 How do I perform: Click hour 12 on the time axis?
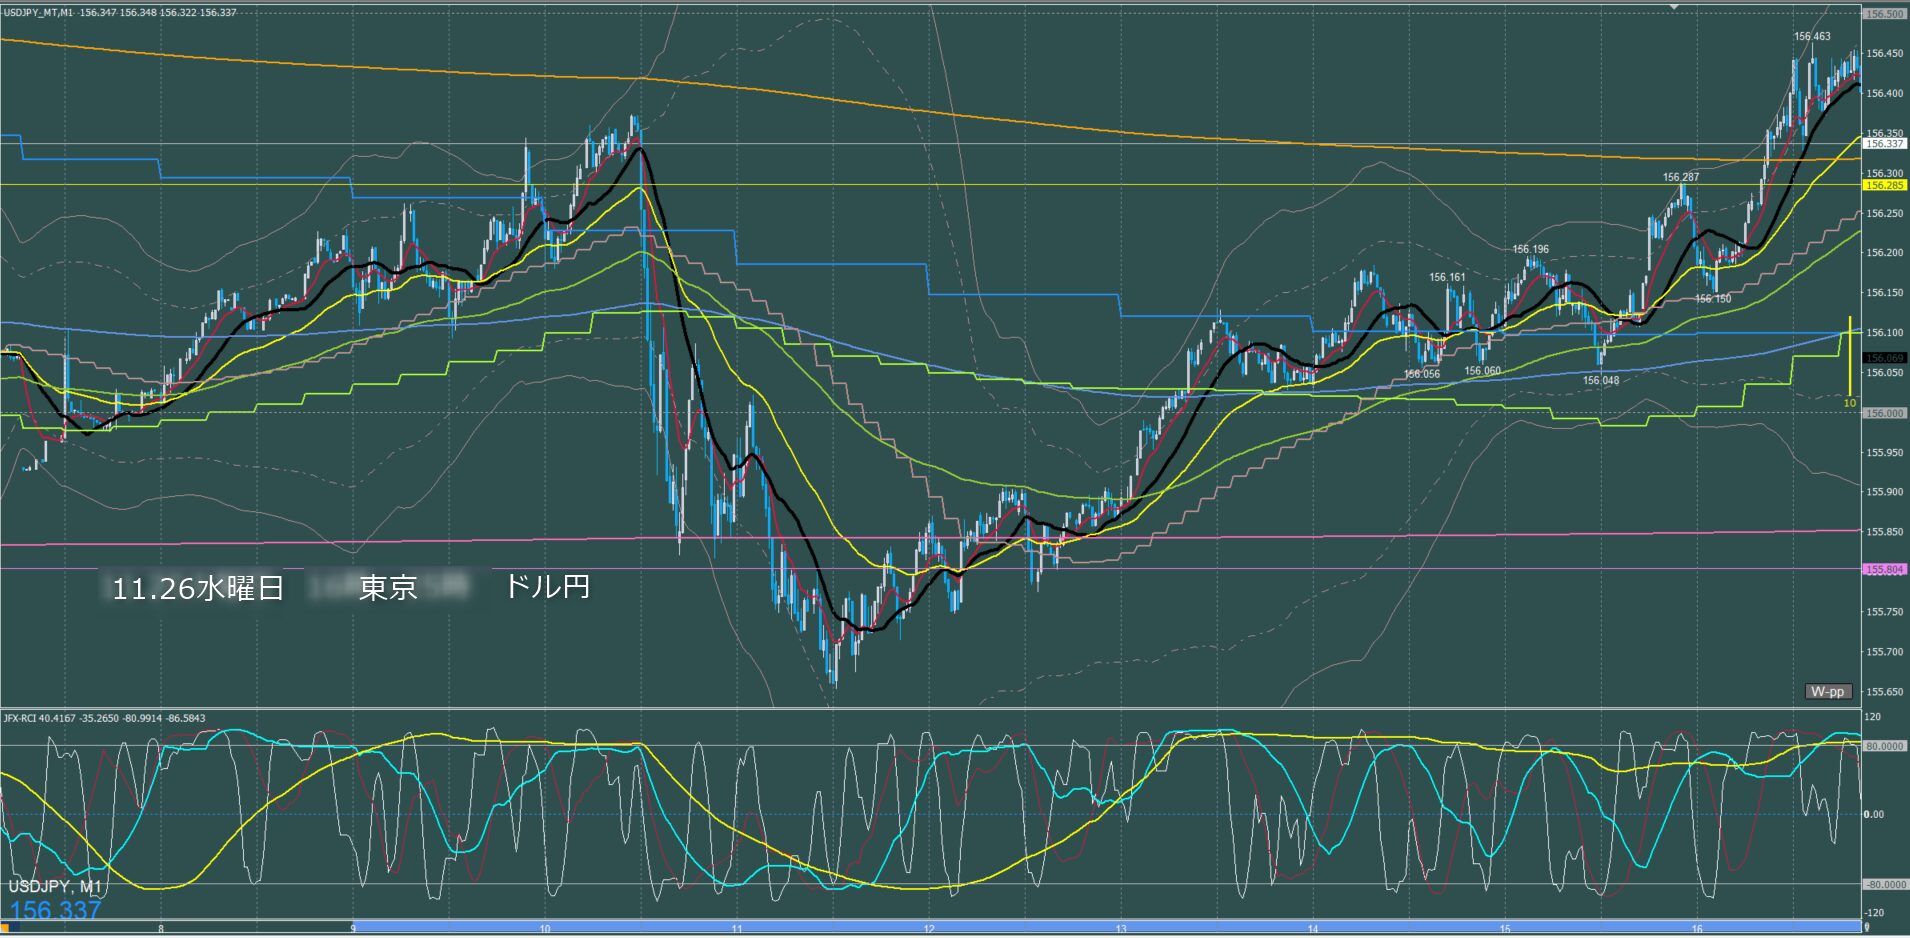pos(929,929)
